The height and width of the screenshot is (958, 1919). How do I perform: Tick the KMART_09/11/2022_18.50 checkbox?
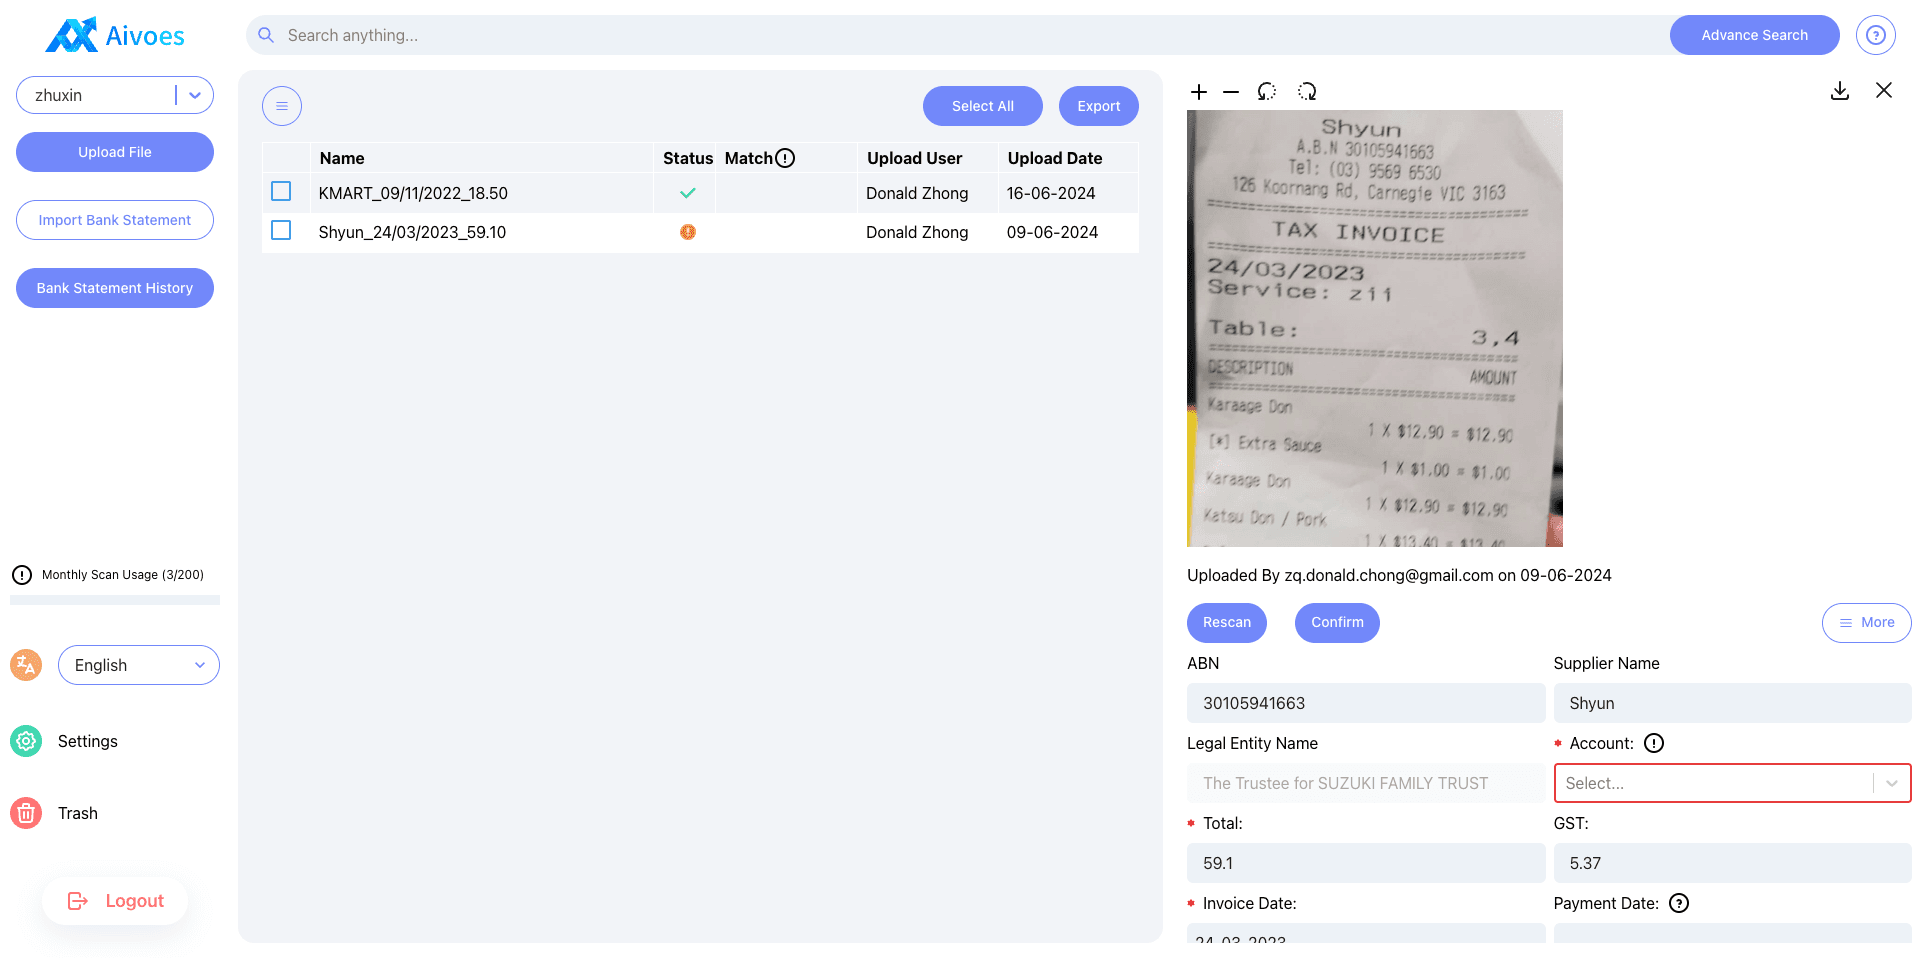281,192
